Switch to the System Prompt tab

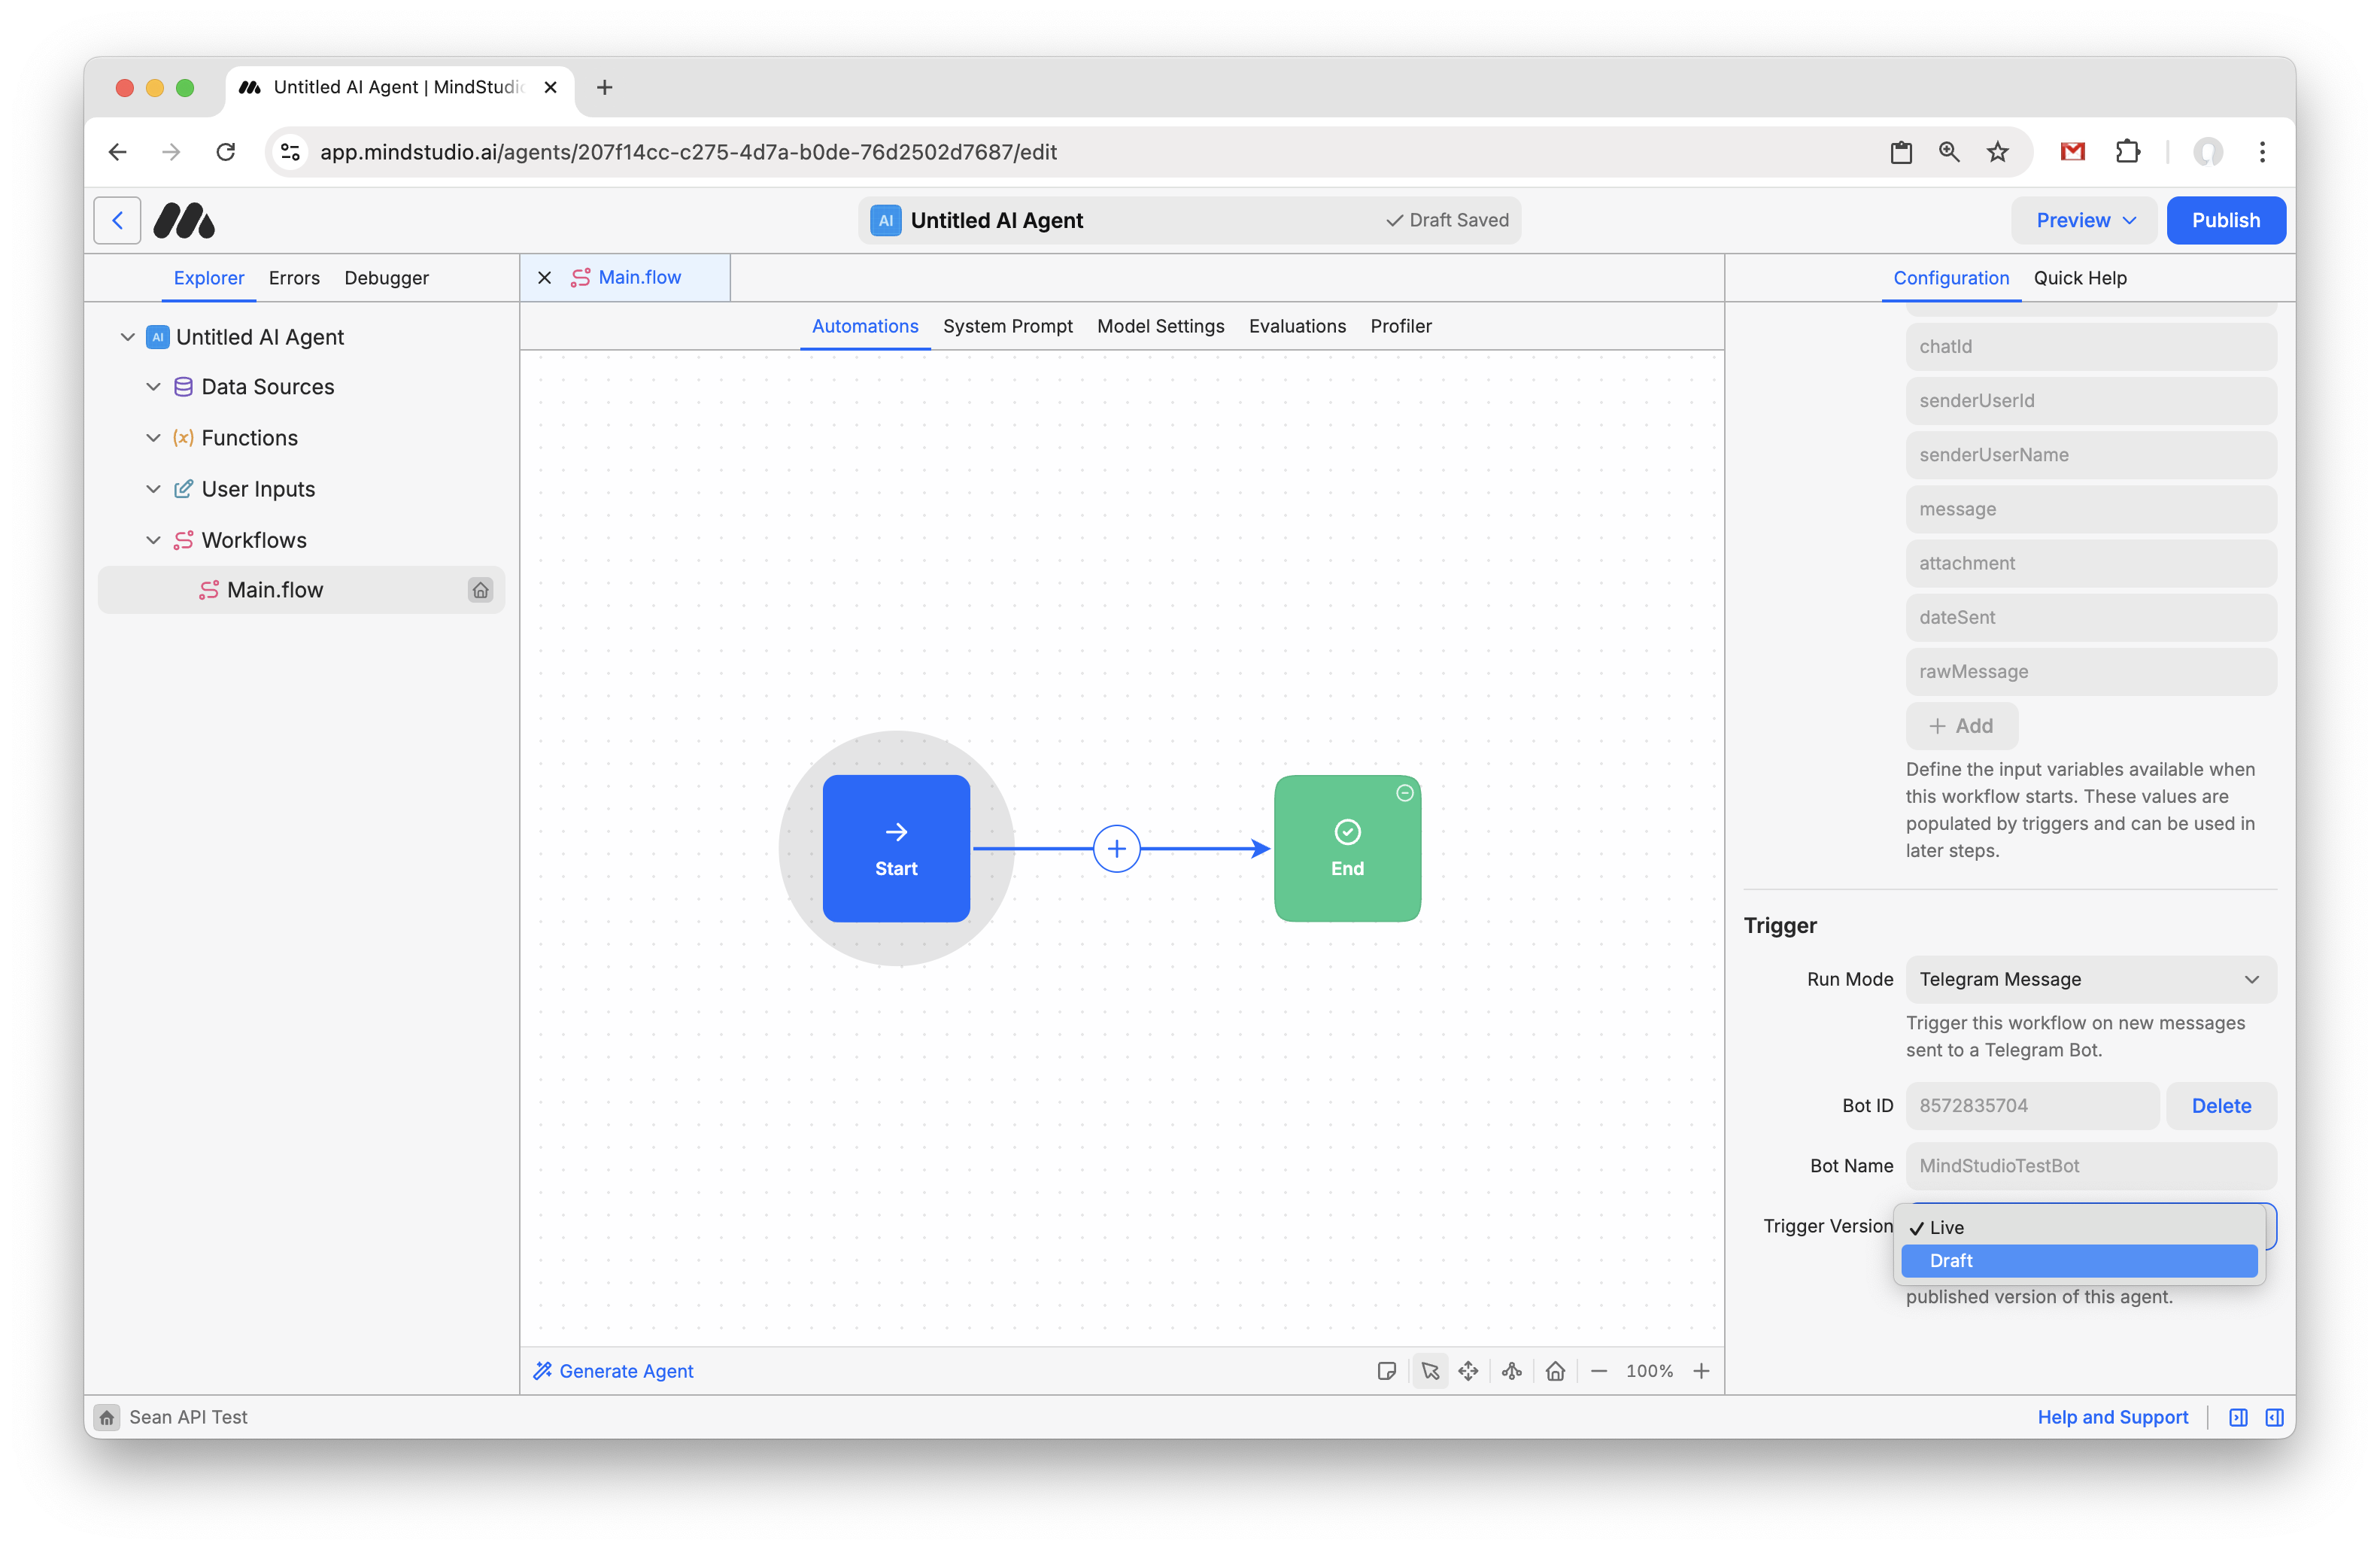coord(1007,326)
